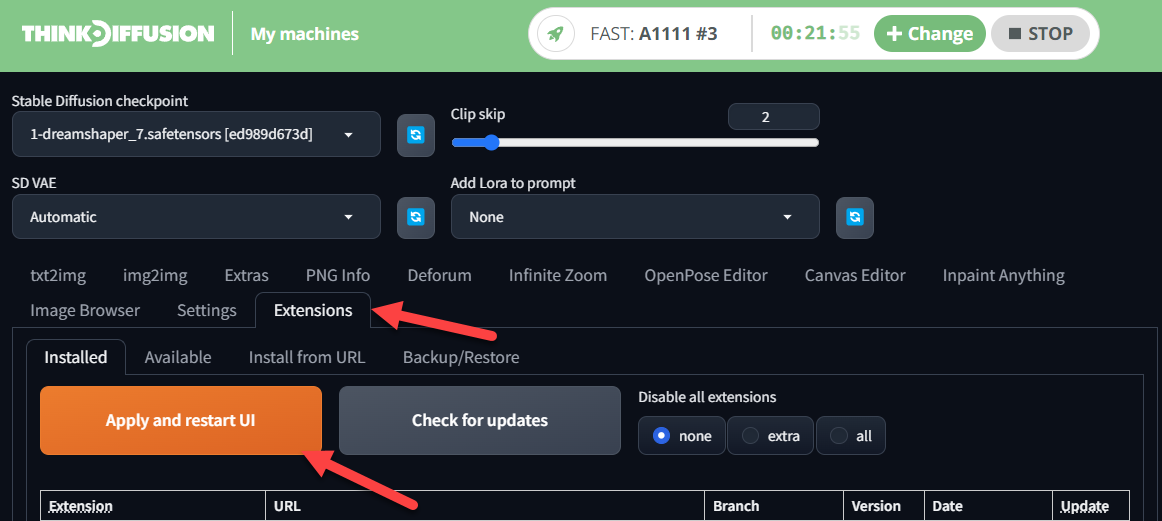1162x521 pixels.
Task: Refresh the Add Lora to prompt list
Action: (x=855, y=217)
